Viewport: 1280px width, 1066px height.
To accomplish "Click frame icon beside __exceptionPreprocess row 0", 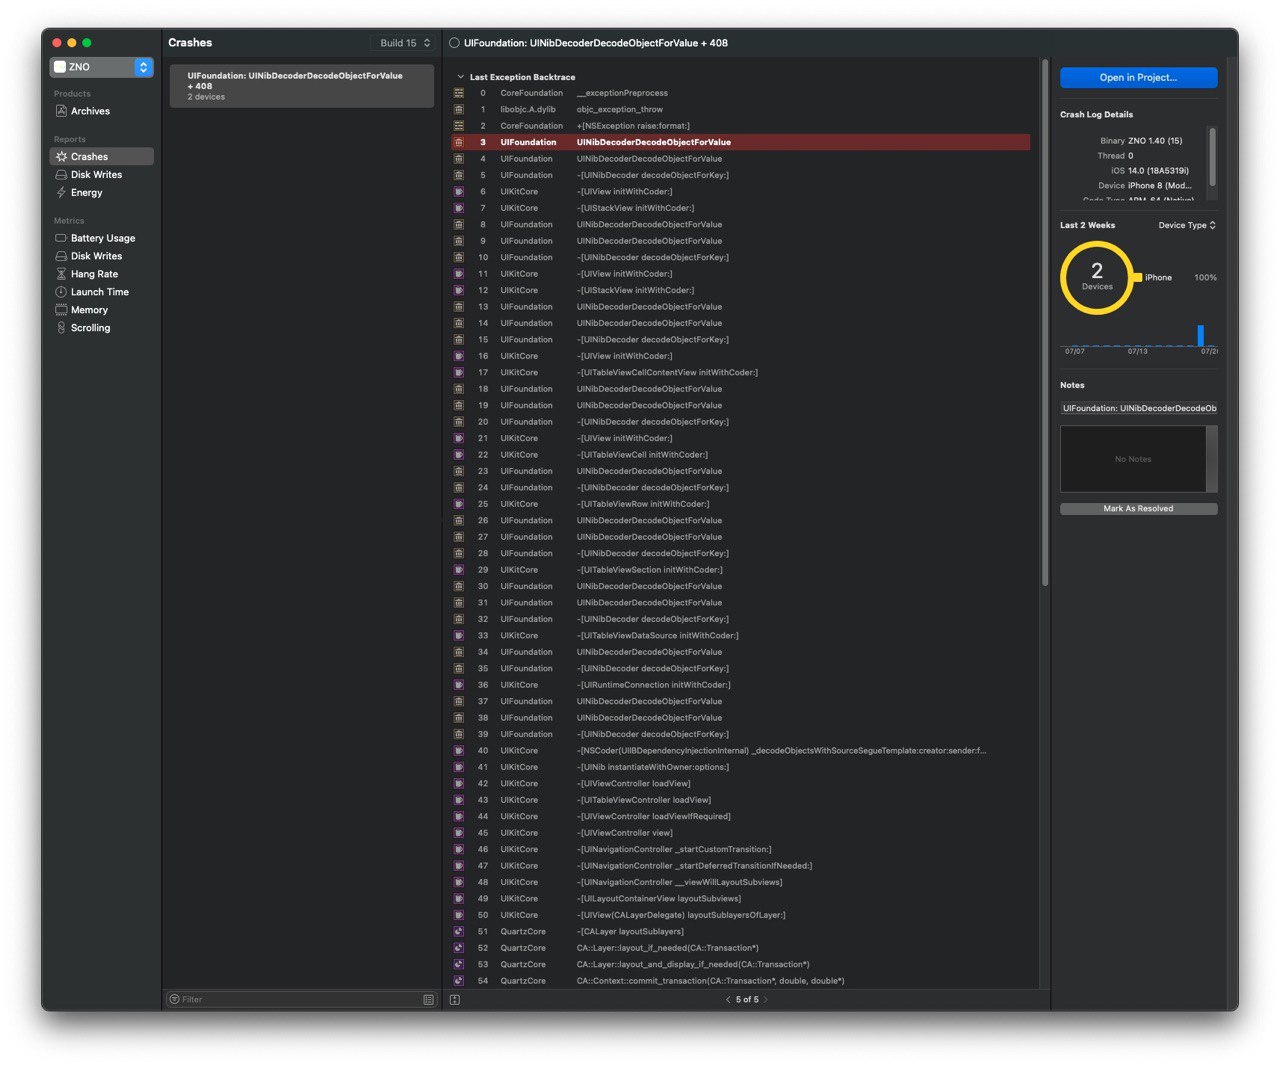I will tap(459, 93).
